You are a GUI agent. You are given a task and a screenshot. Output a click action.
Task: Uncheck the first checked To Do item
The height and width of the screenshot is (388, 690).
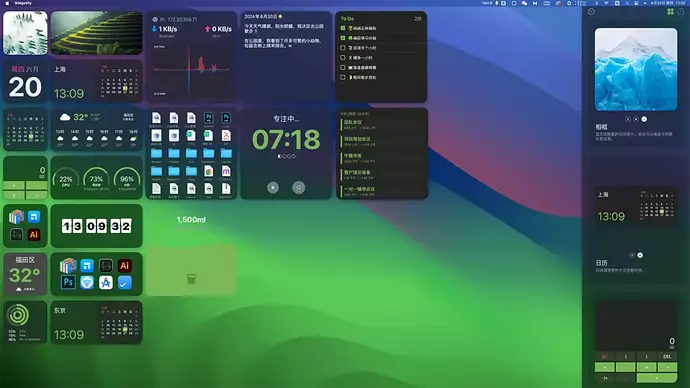tap(343, 28)
